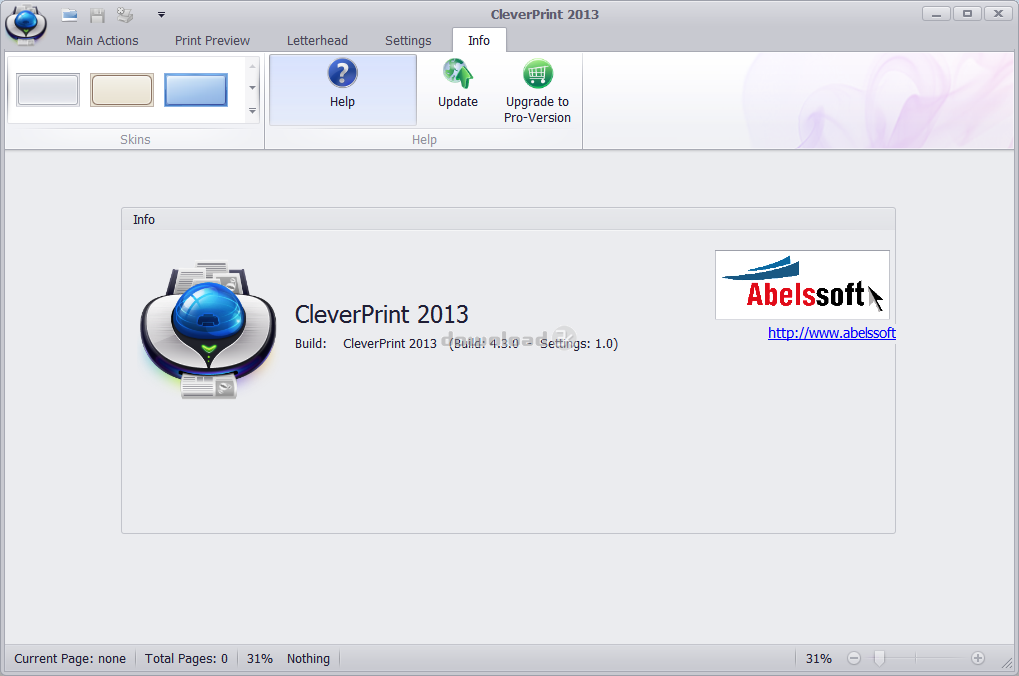Screen dimensions: 1019x676
Task: Click the zoom in plus button
Action: coord(978,658)
